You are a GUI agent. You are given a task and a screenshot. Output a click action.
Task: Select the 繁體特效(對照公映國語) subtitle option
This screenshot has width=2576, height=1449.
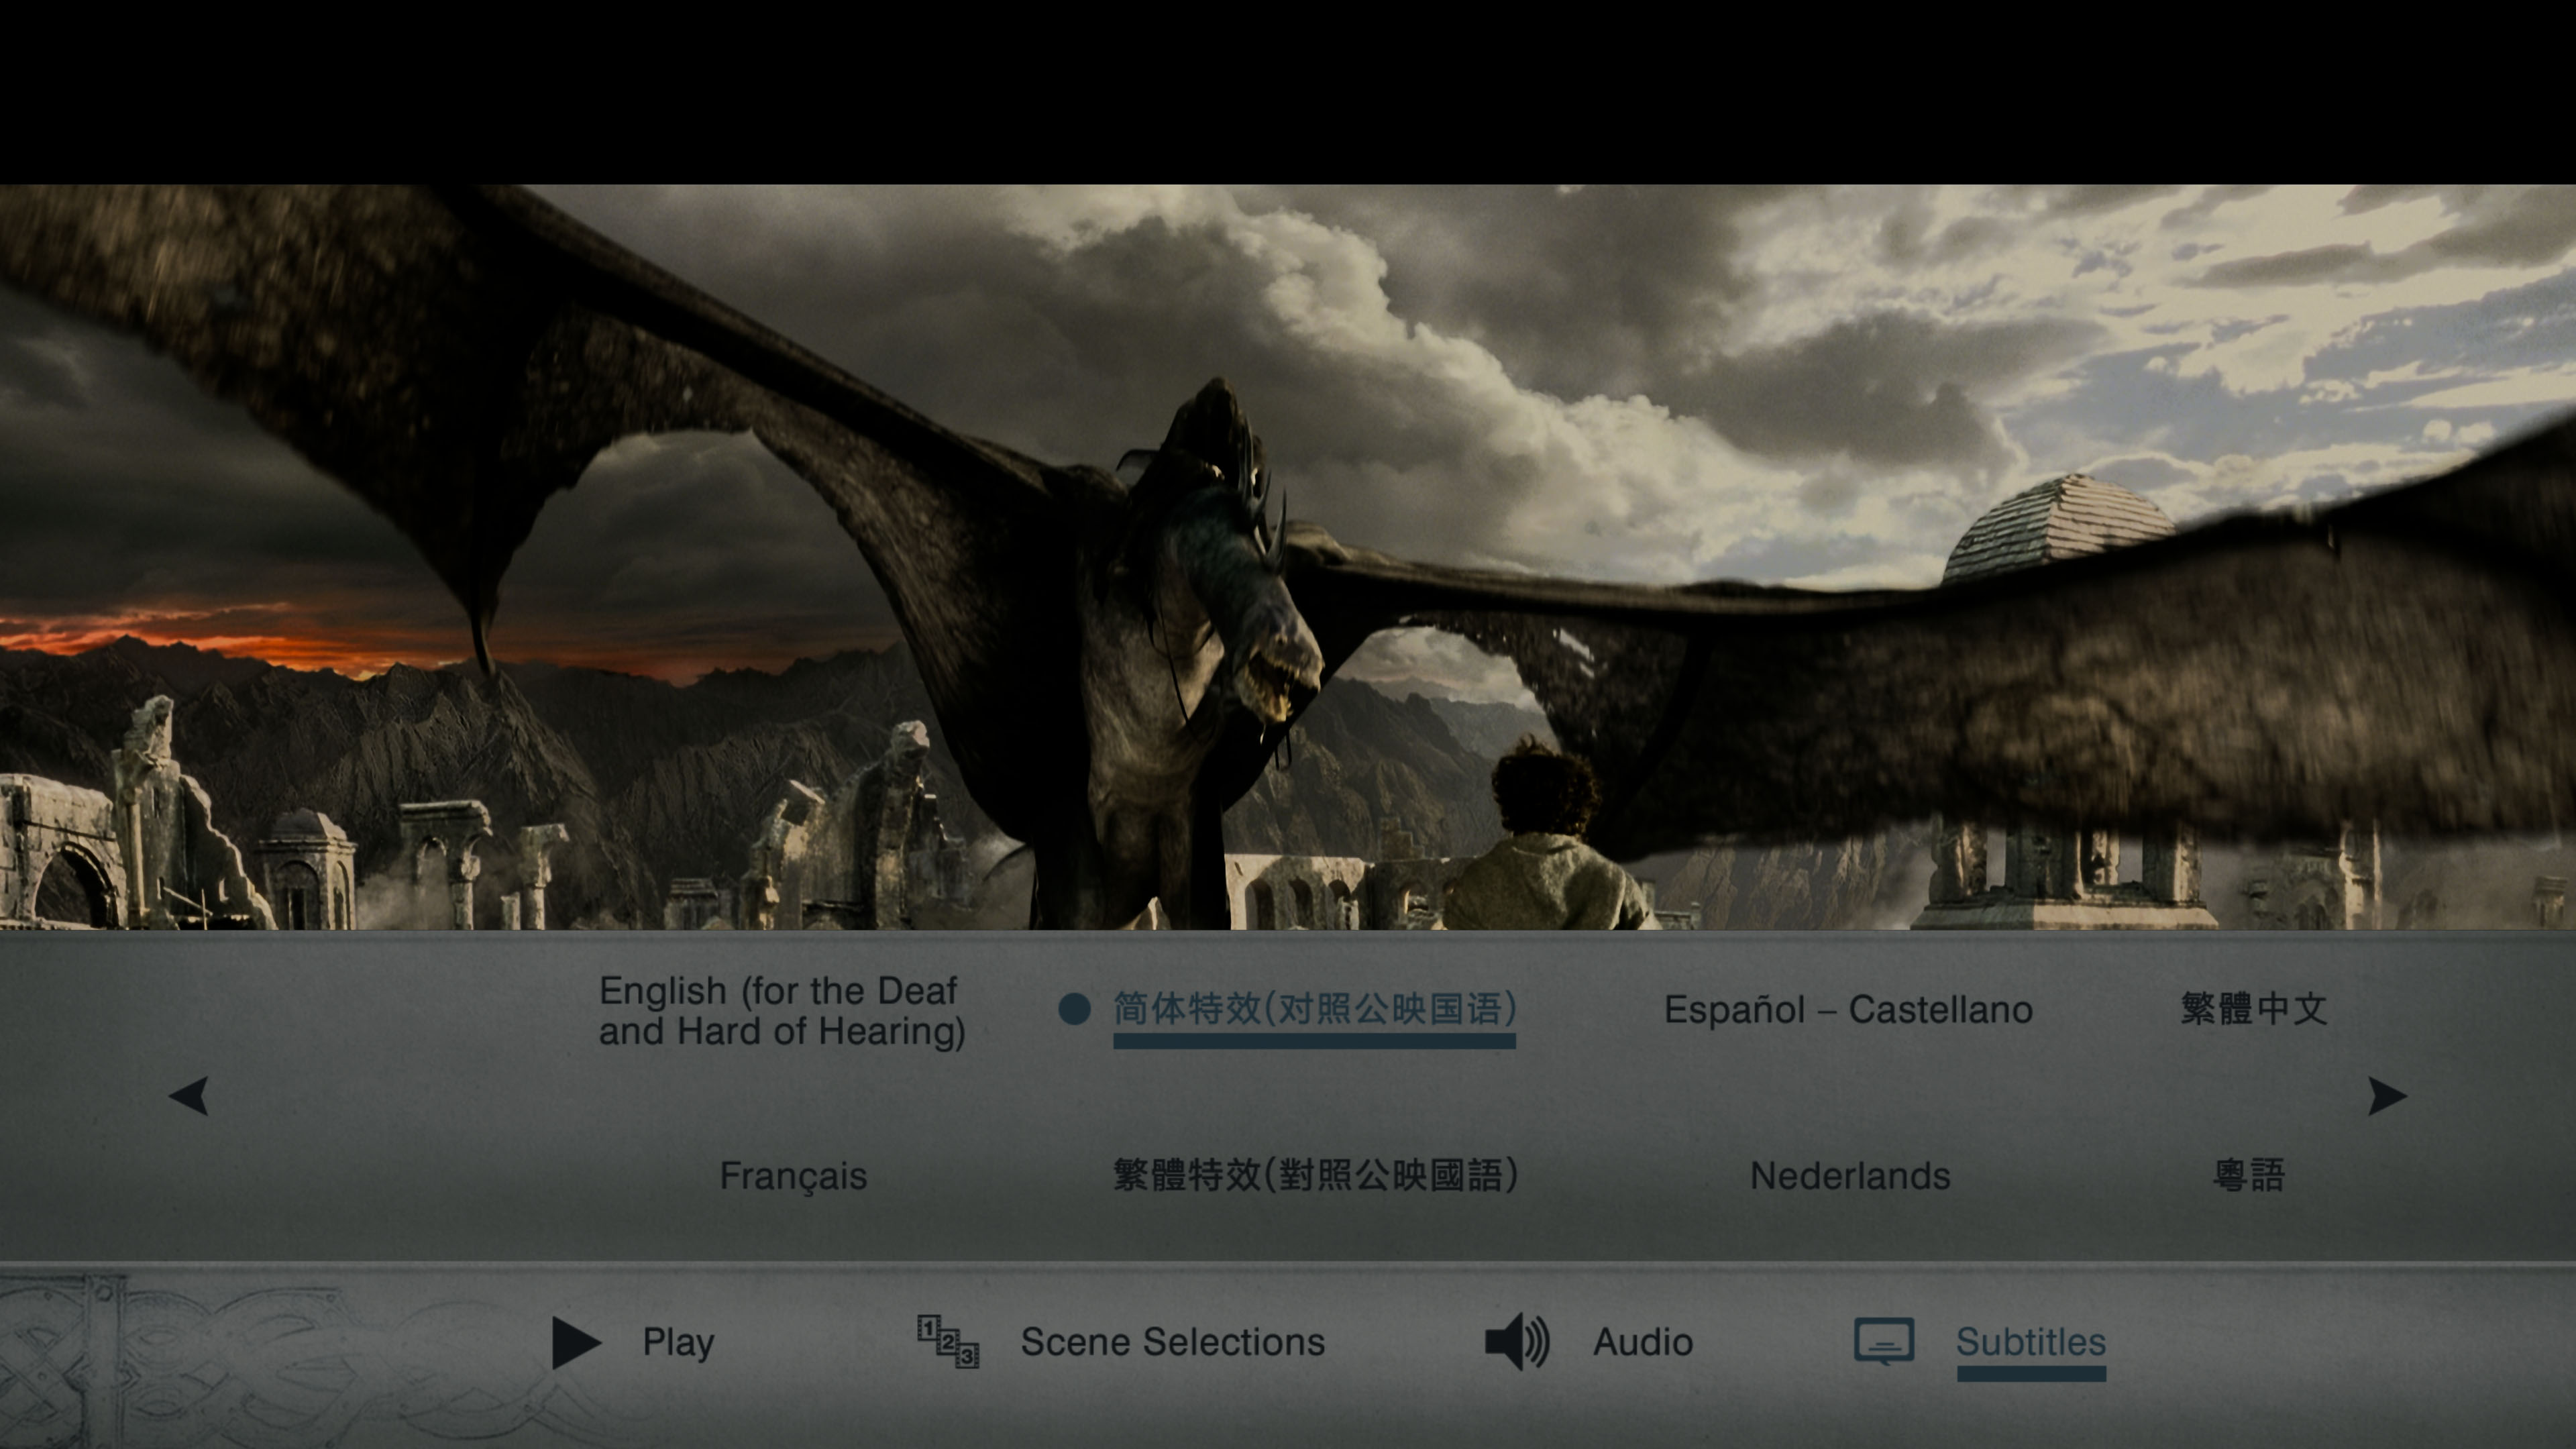1316,1175
